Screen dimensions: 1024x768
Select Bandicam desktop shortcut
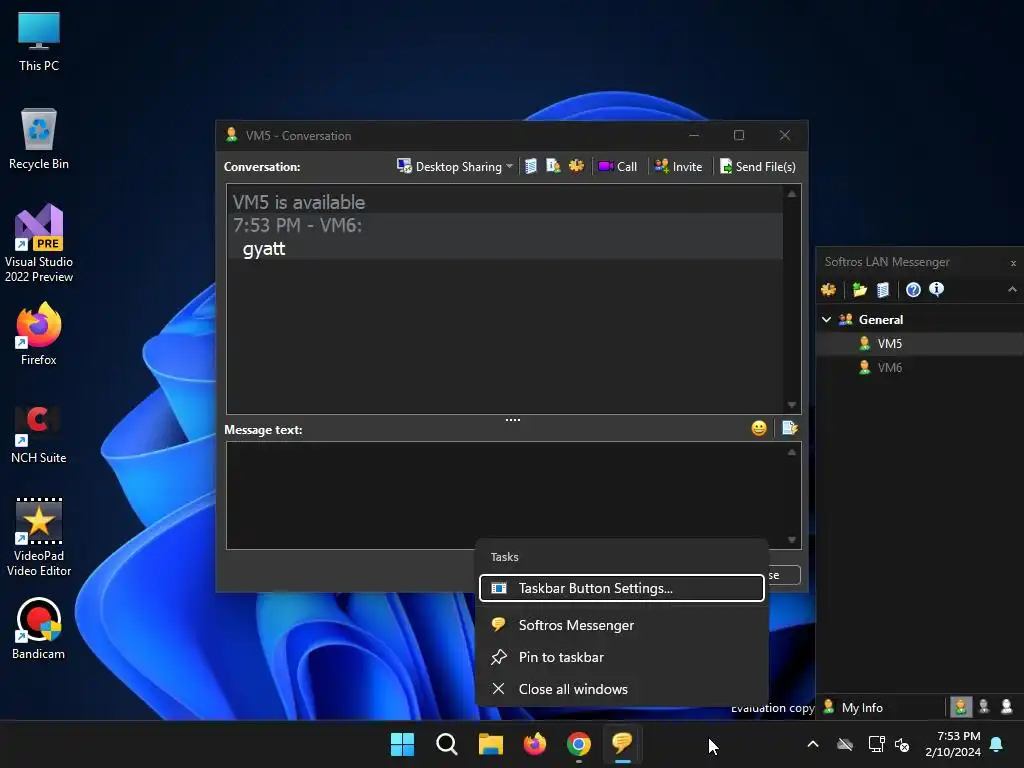tap(39, 628)
